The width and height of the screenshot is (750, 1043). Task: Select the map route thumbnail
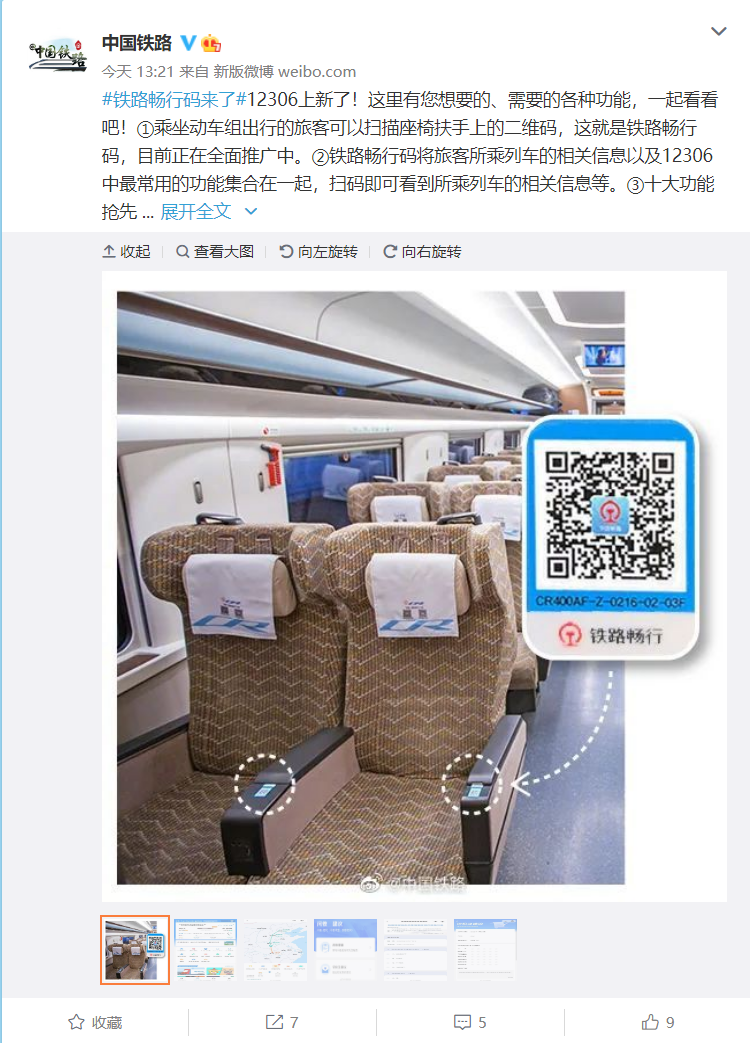point(275,950)
